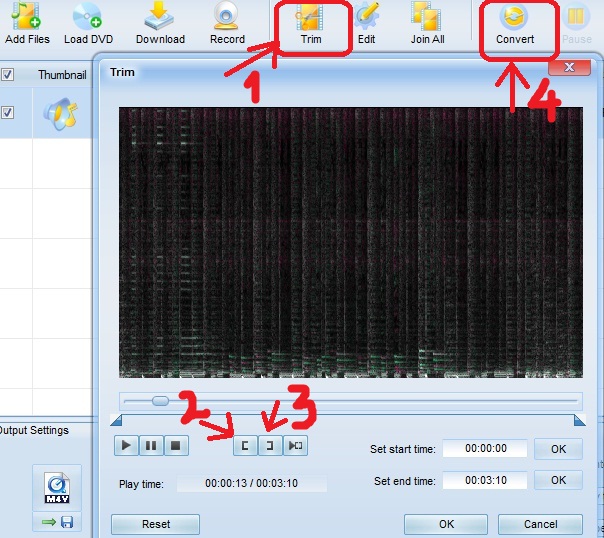The image size is (604, 538).
Task: Click the Reset button
Action: coord(156,524)
